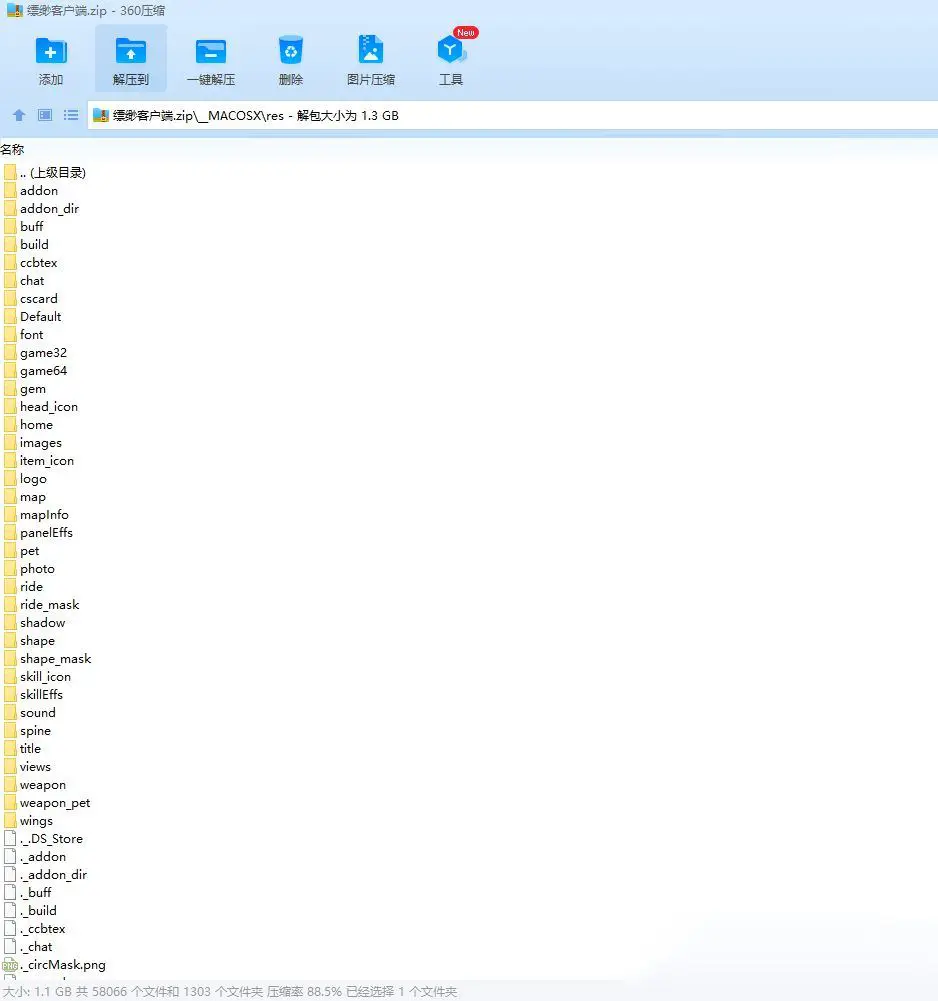Image resolution: width=938 pixels, height=1001 pixels.
Task: Select the build folder name
Action: click(x=34, y=245)
